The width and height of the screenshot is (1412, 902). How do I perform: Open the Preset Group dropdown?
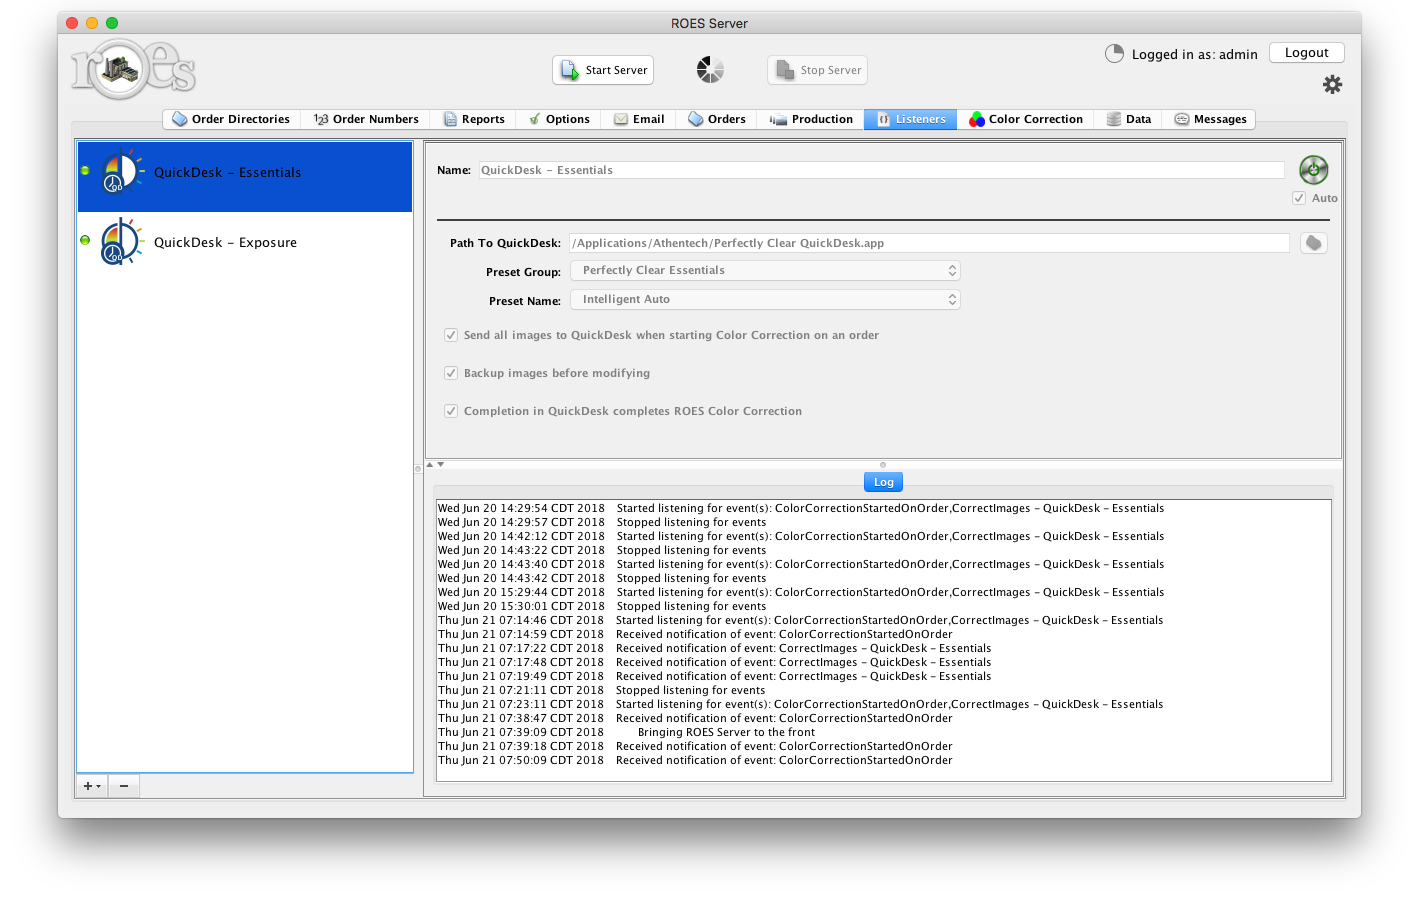coord(765,271)
